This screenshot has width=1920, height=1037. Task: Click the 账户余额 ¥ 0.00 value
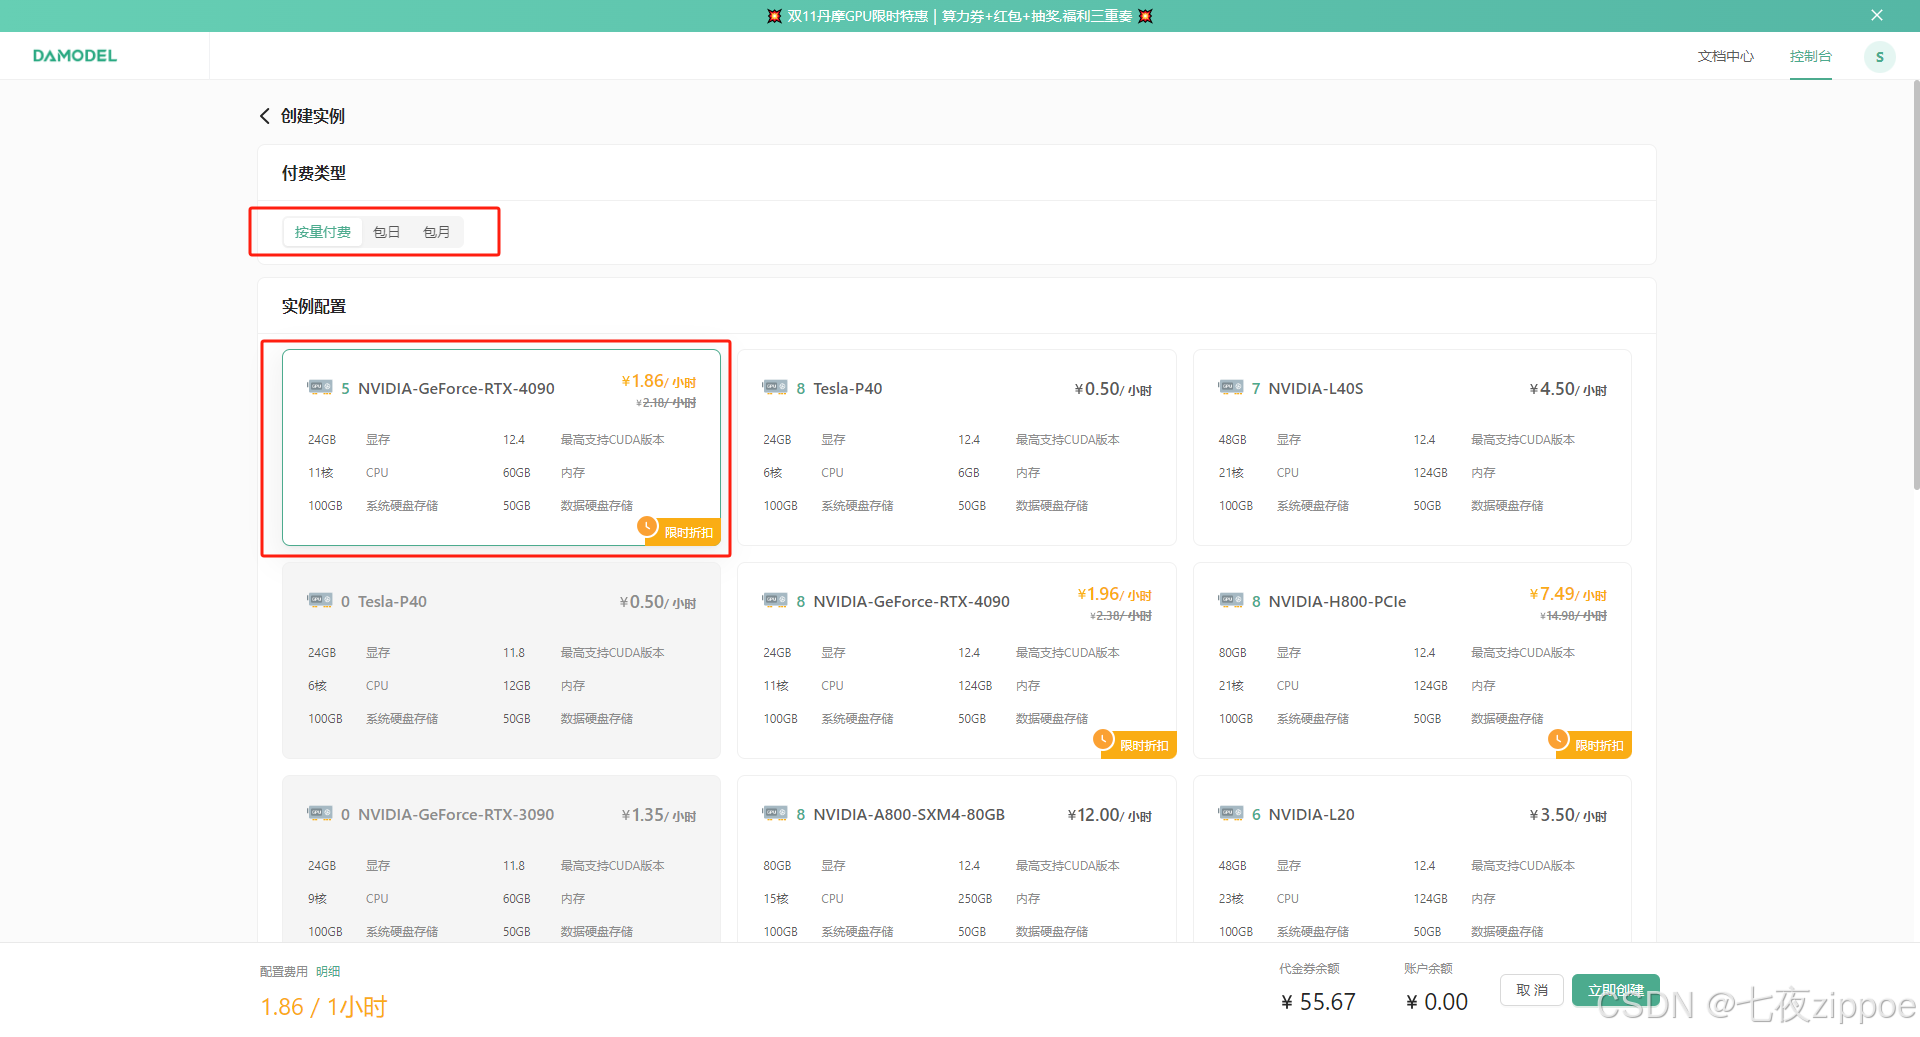point(1437,1002)
